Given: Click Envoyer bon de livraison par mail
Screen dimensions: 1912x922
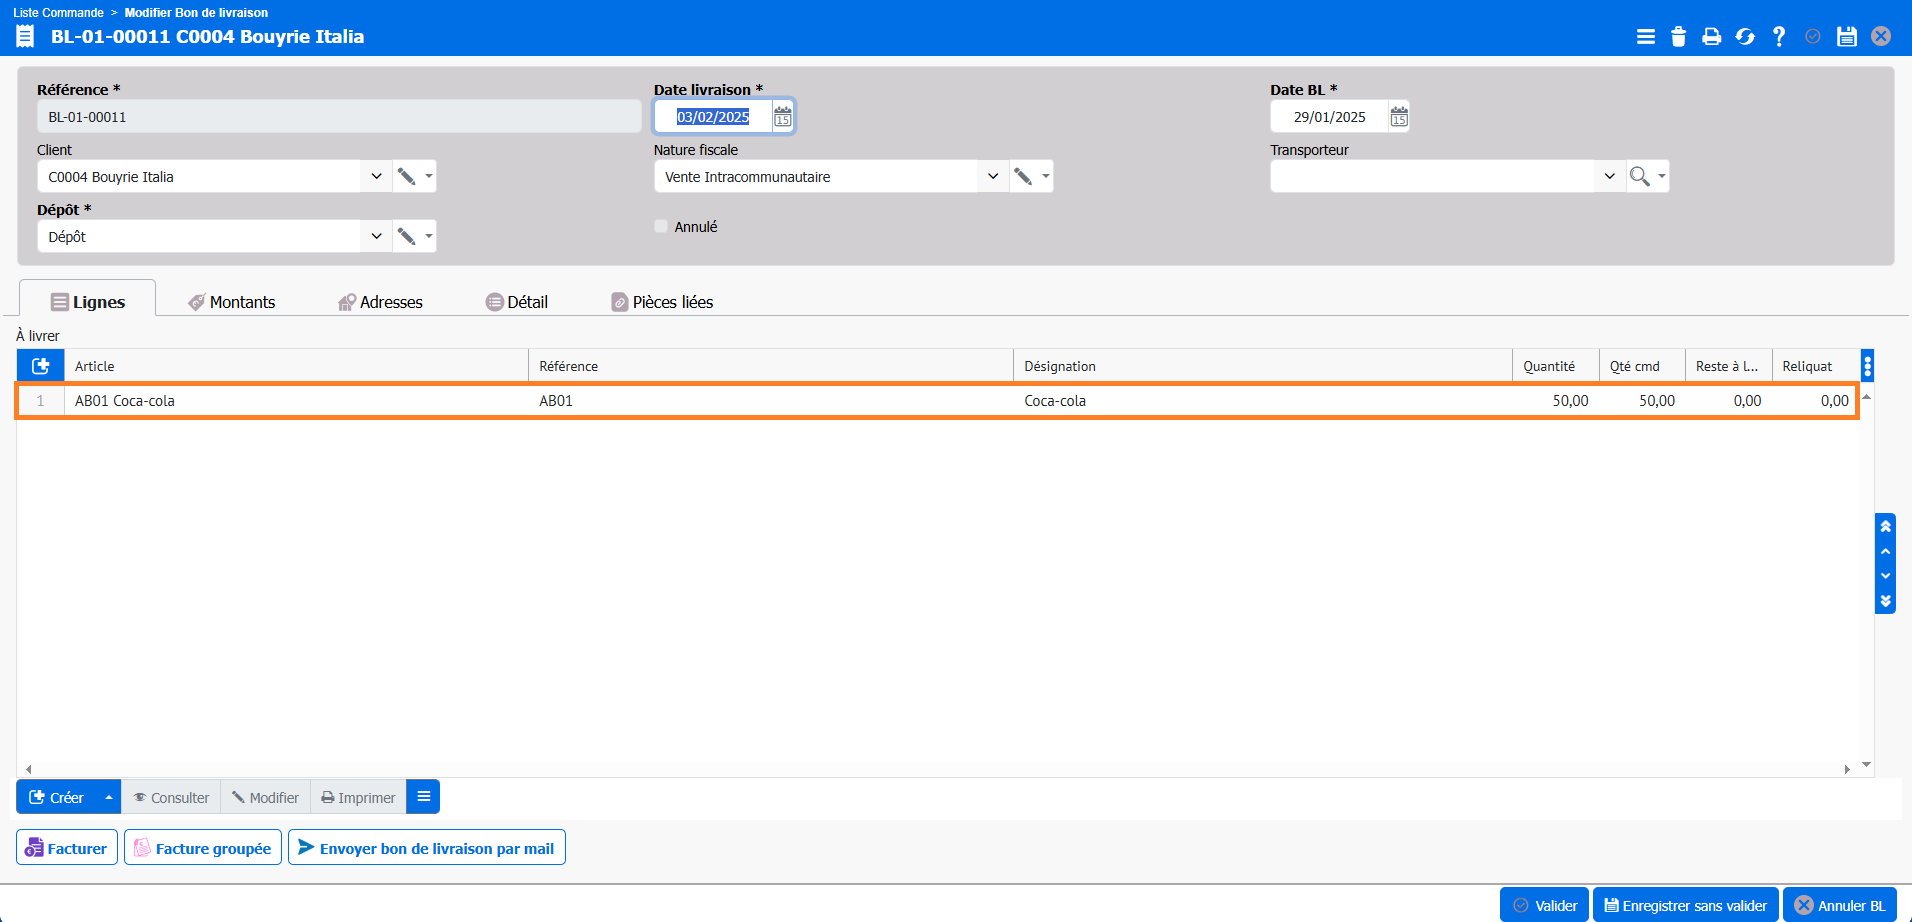Looking at the screenshot, I should pyautogui.click(x=427, y=848).
